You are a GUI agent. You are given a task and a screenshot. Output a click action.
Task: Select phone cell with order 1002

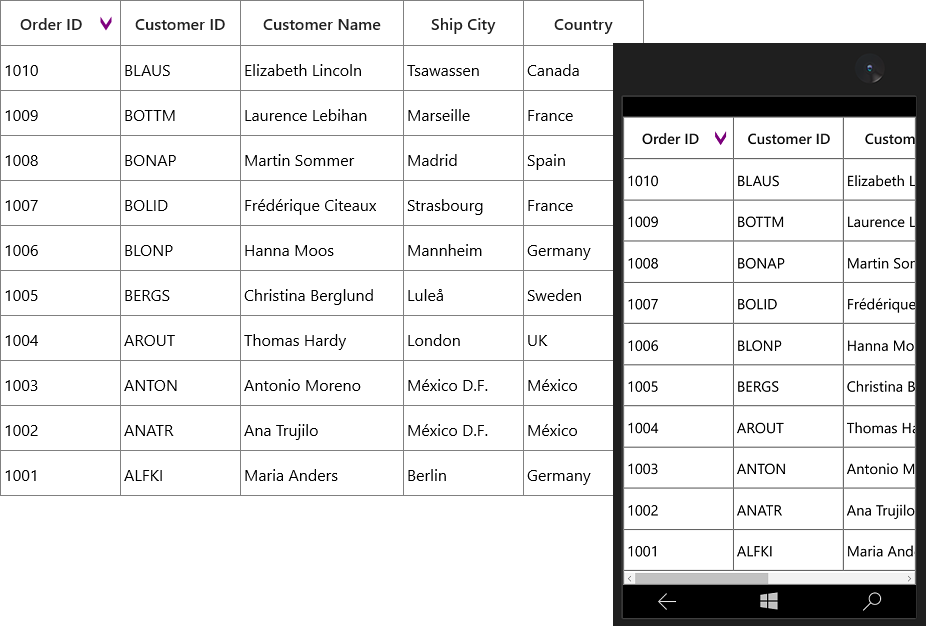pyautogui.click(x=679, y=509)
